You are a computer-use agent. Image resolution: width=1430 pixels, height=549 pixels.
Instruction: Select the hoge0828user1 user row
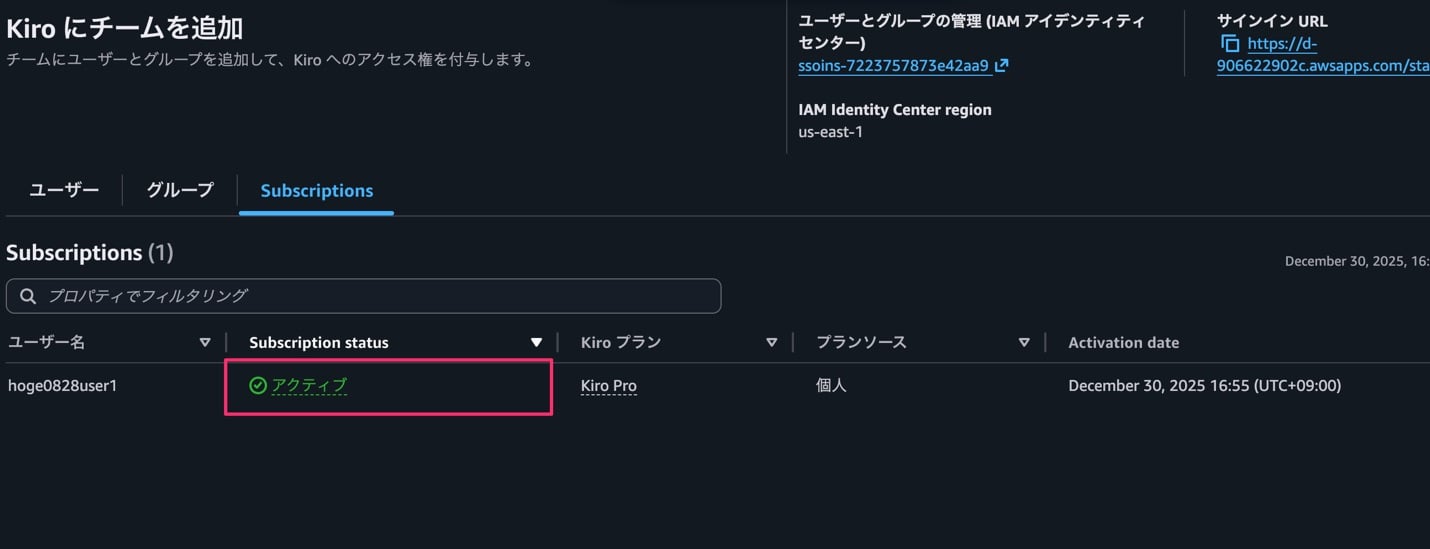[62, 385]
